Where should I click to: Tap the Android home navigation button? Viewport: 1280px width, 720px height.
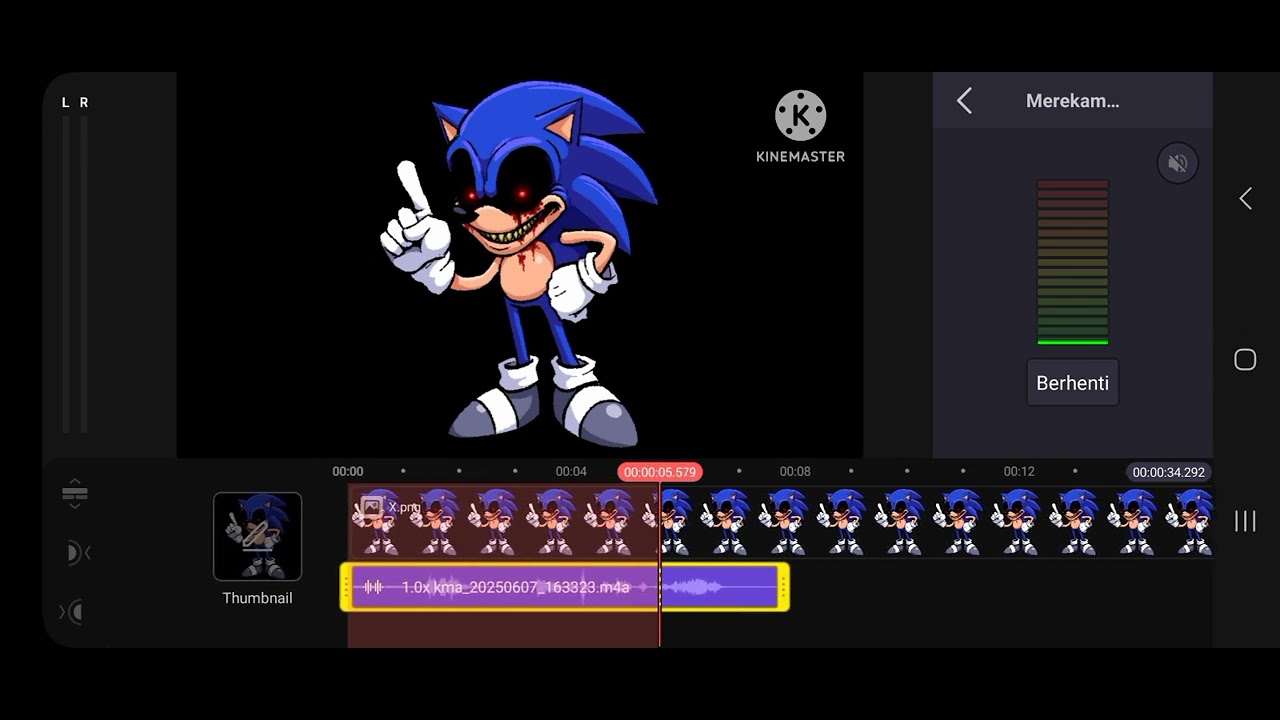click(1245, 360)
